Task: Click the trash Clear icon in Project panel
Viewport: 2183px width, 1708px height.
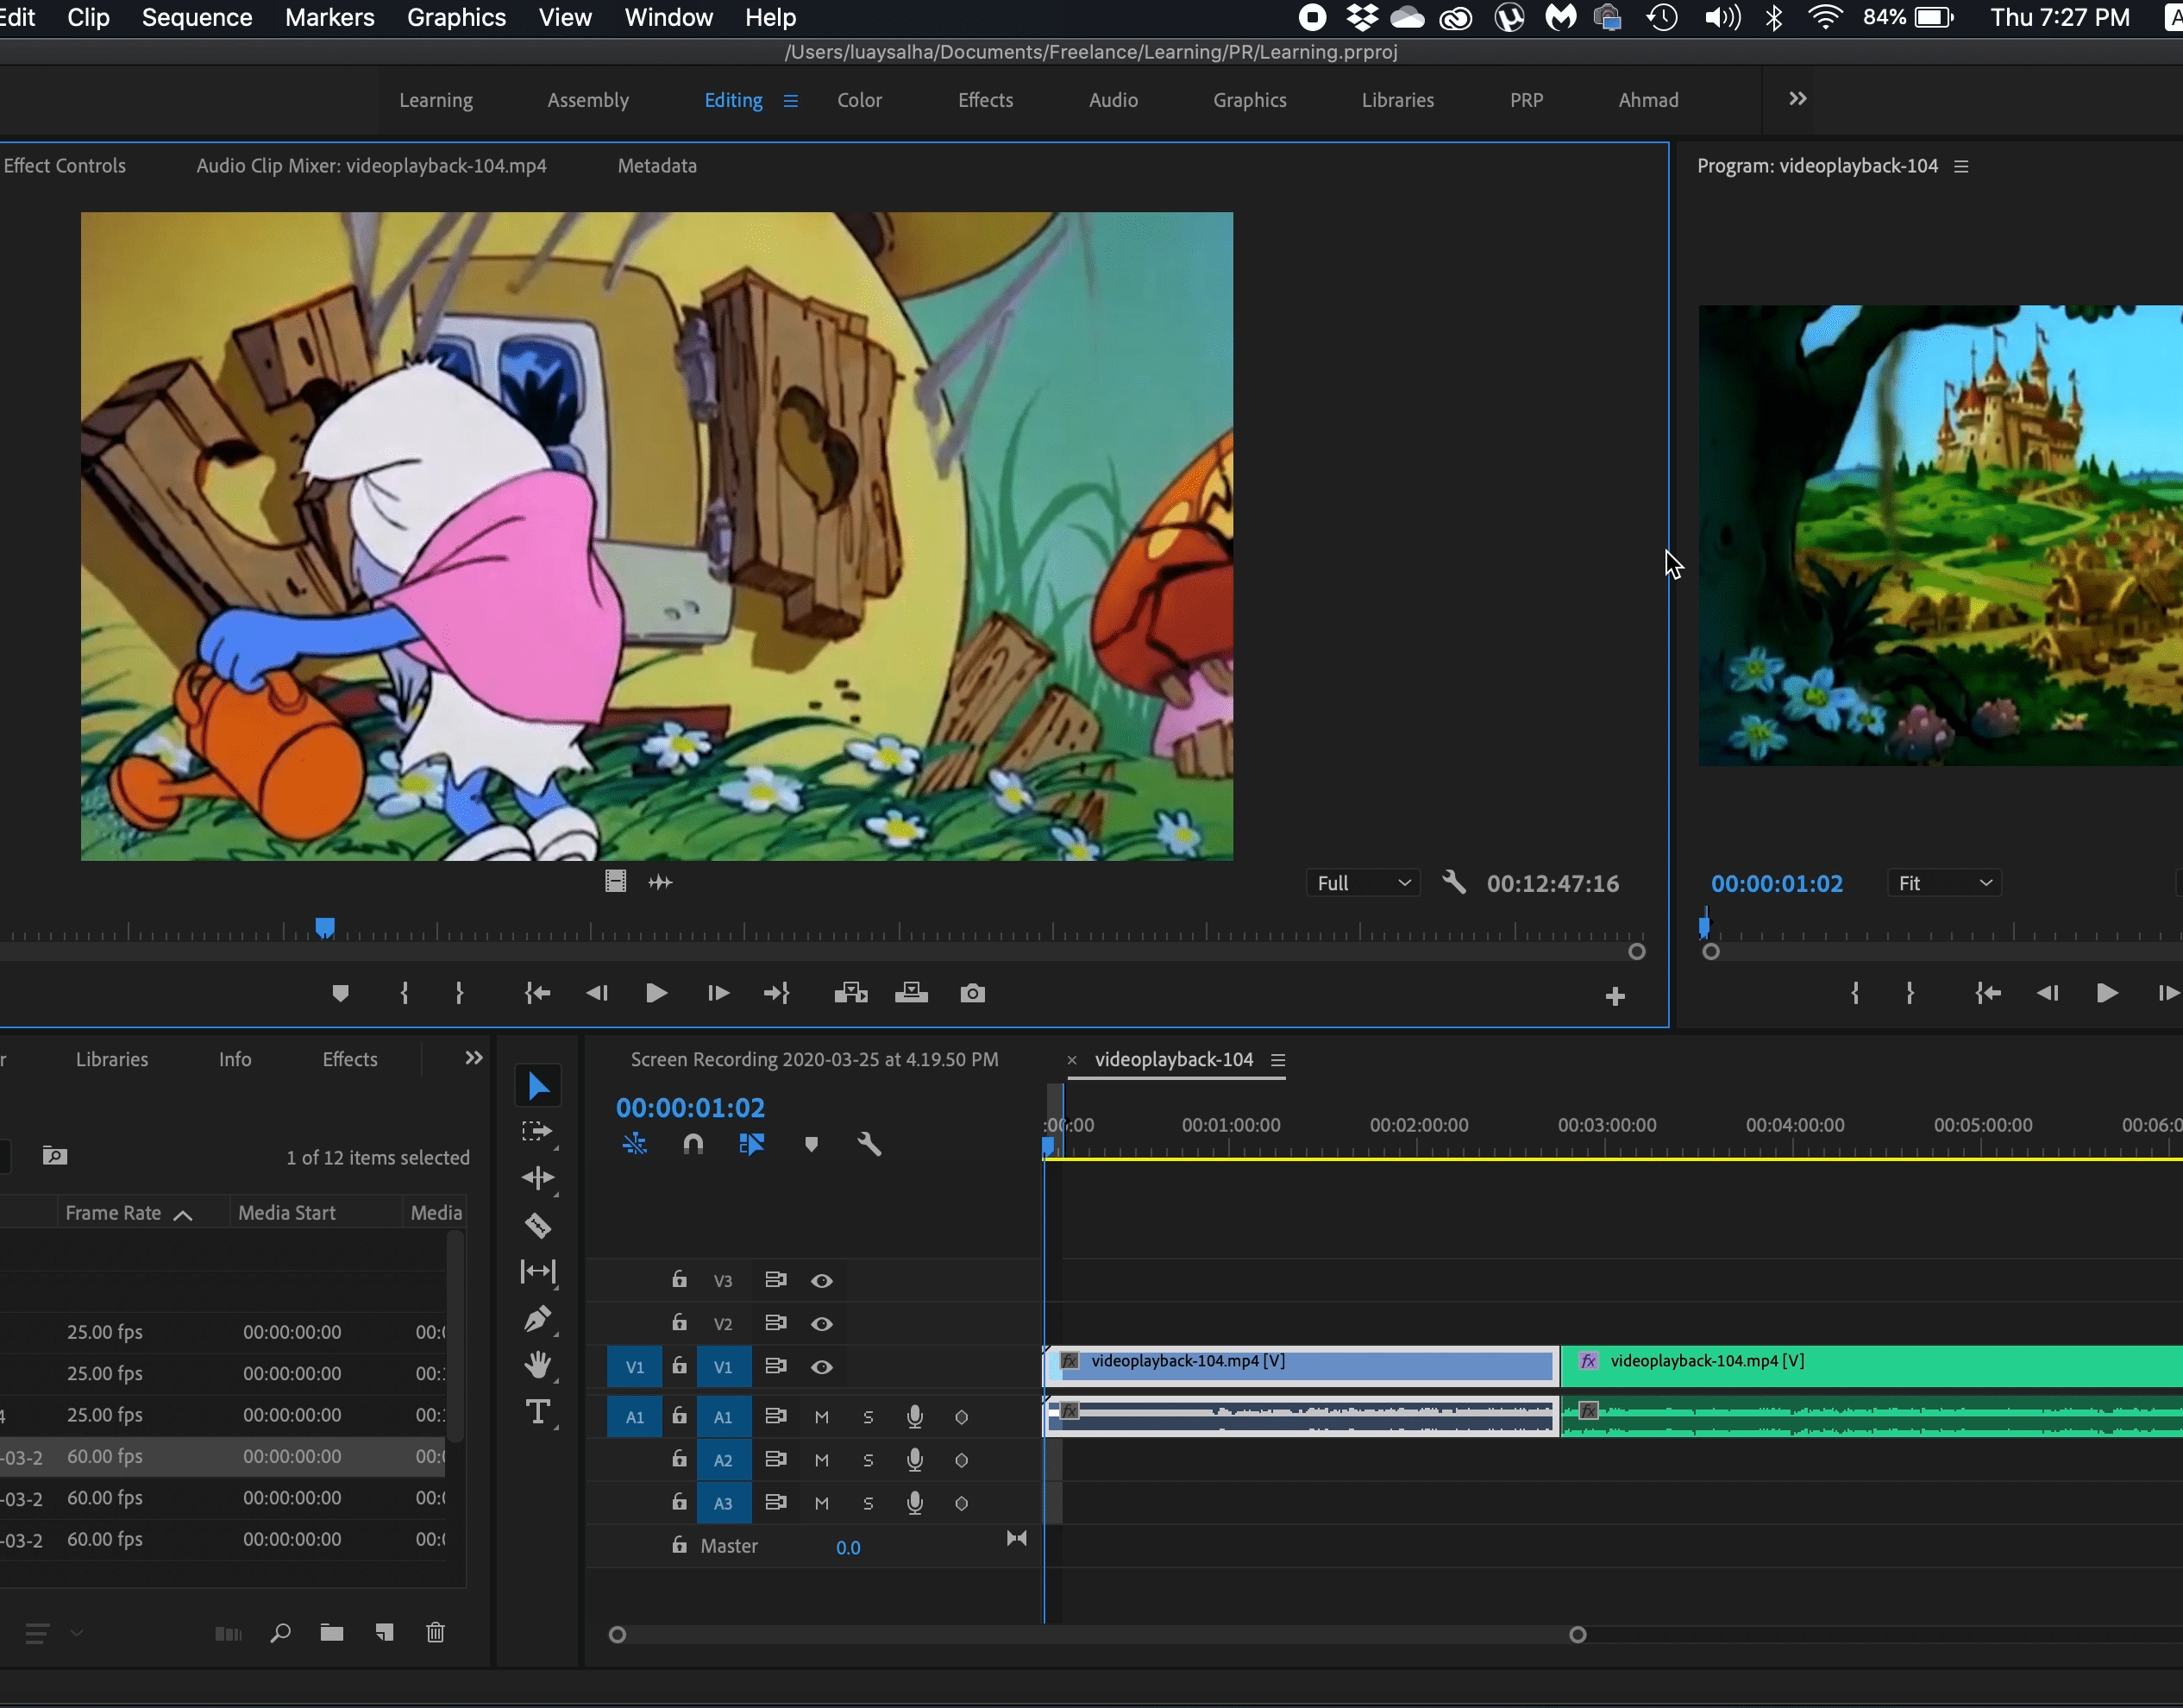Action: click(x=435, y=1633)
